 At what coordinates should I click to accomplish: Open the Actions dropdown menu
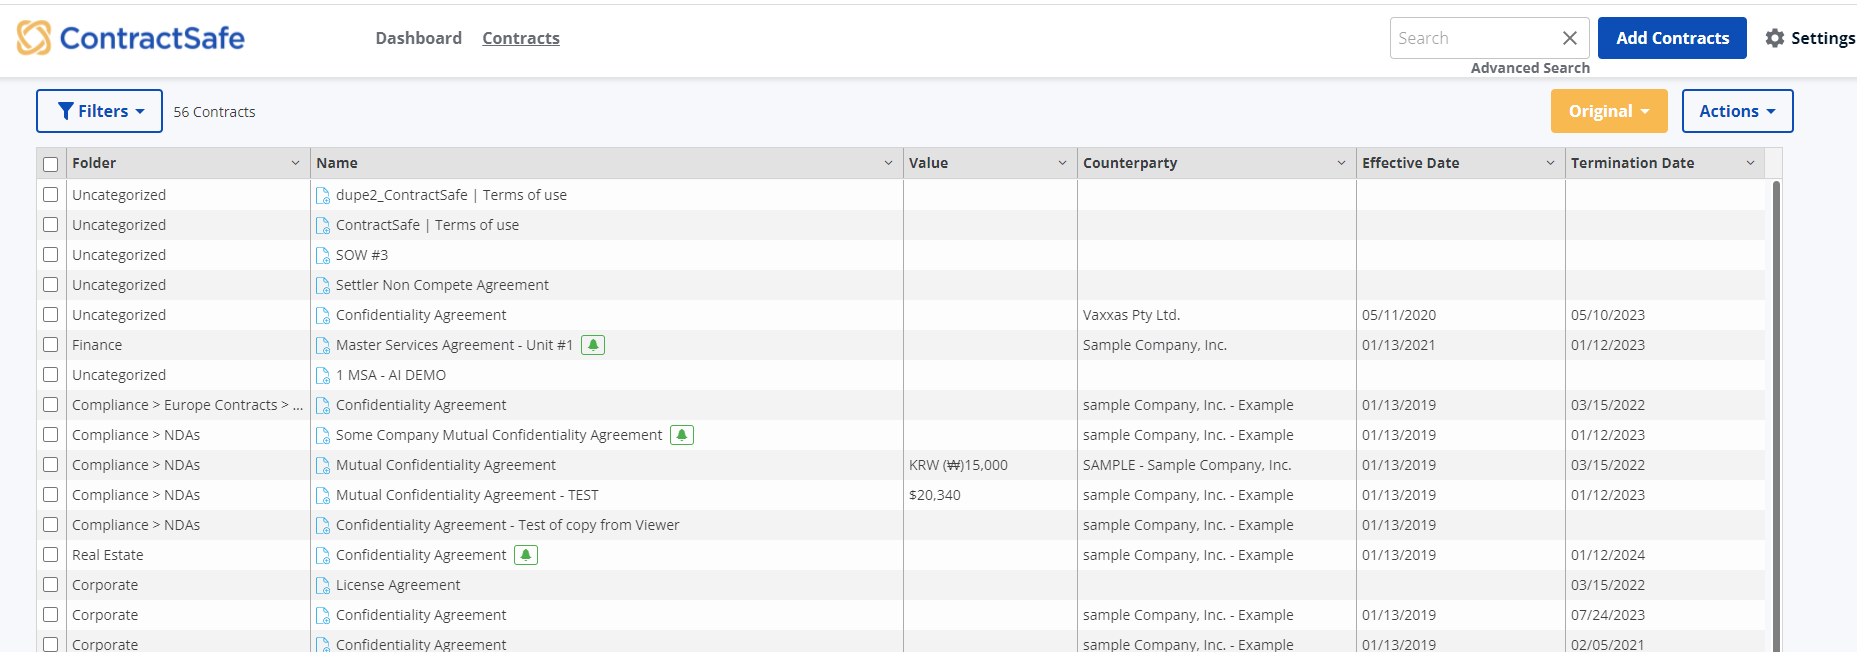click(x=1737, y=111)
